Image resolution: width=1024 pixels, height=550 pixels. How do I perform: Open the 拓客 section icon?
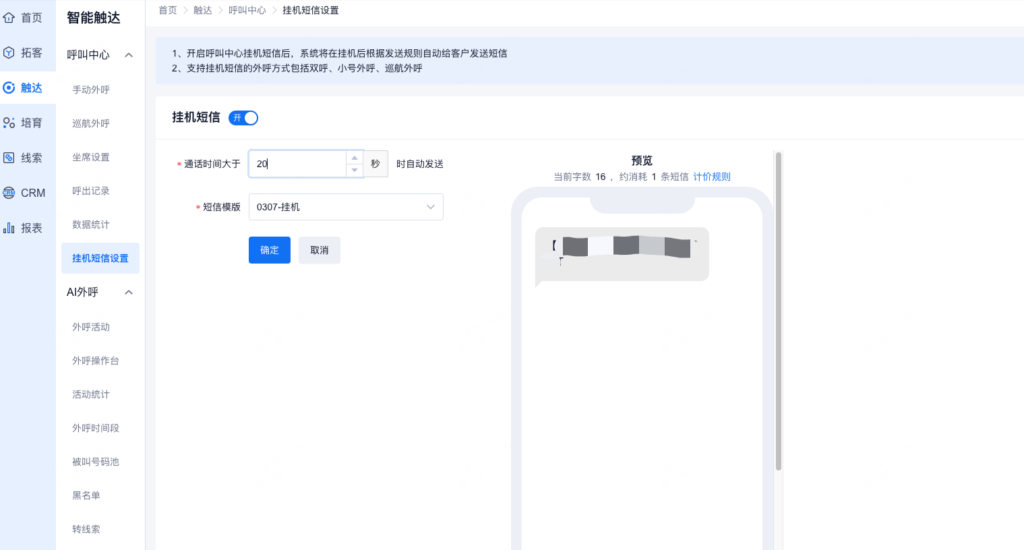coord(9,52)
